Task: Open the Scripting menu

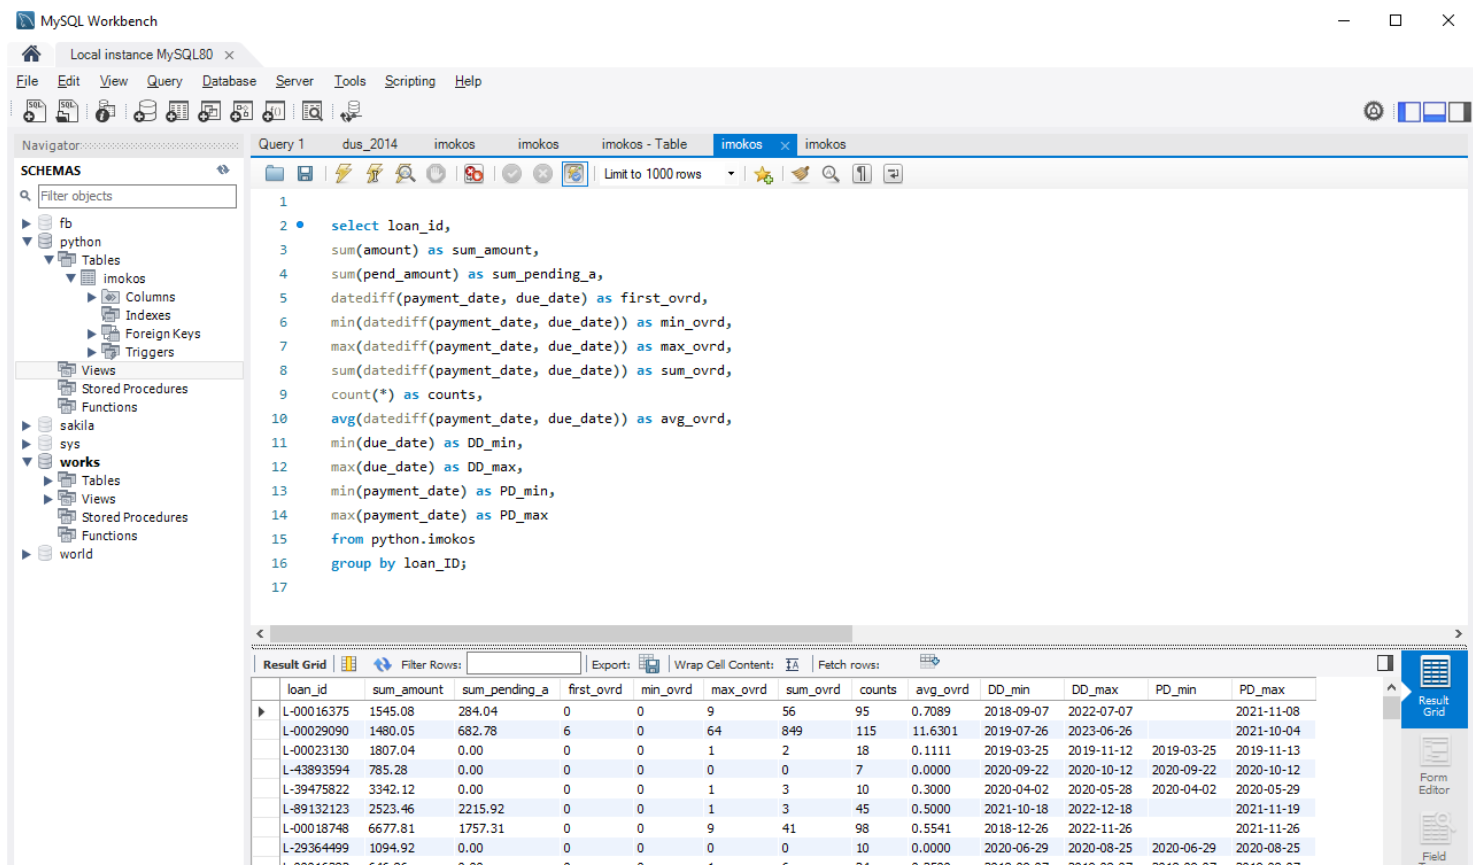Action: [410, 81]
